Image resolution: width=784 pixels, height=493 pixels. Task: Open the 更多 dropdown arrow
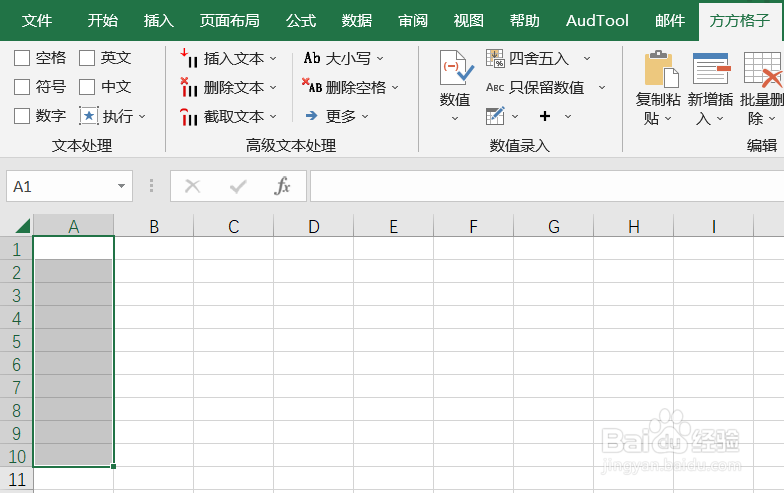point(365,116)
